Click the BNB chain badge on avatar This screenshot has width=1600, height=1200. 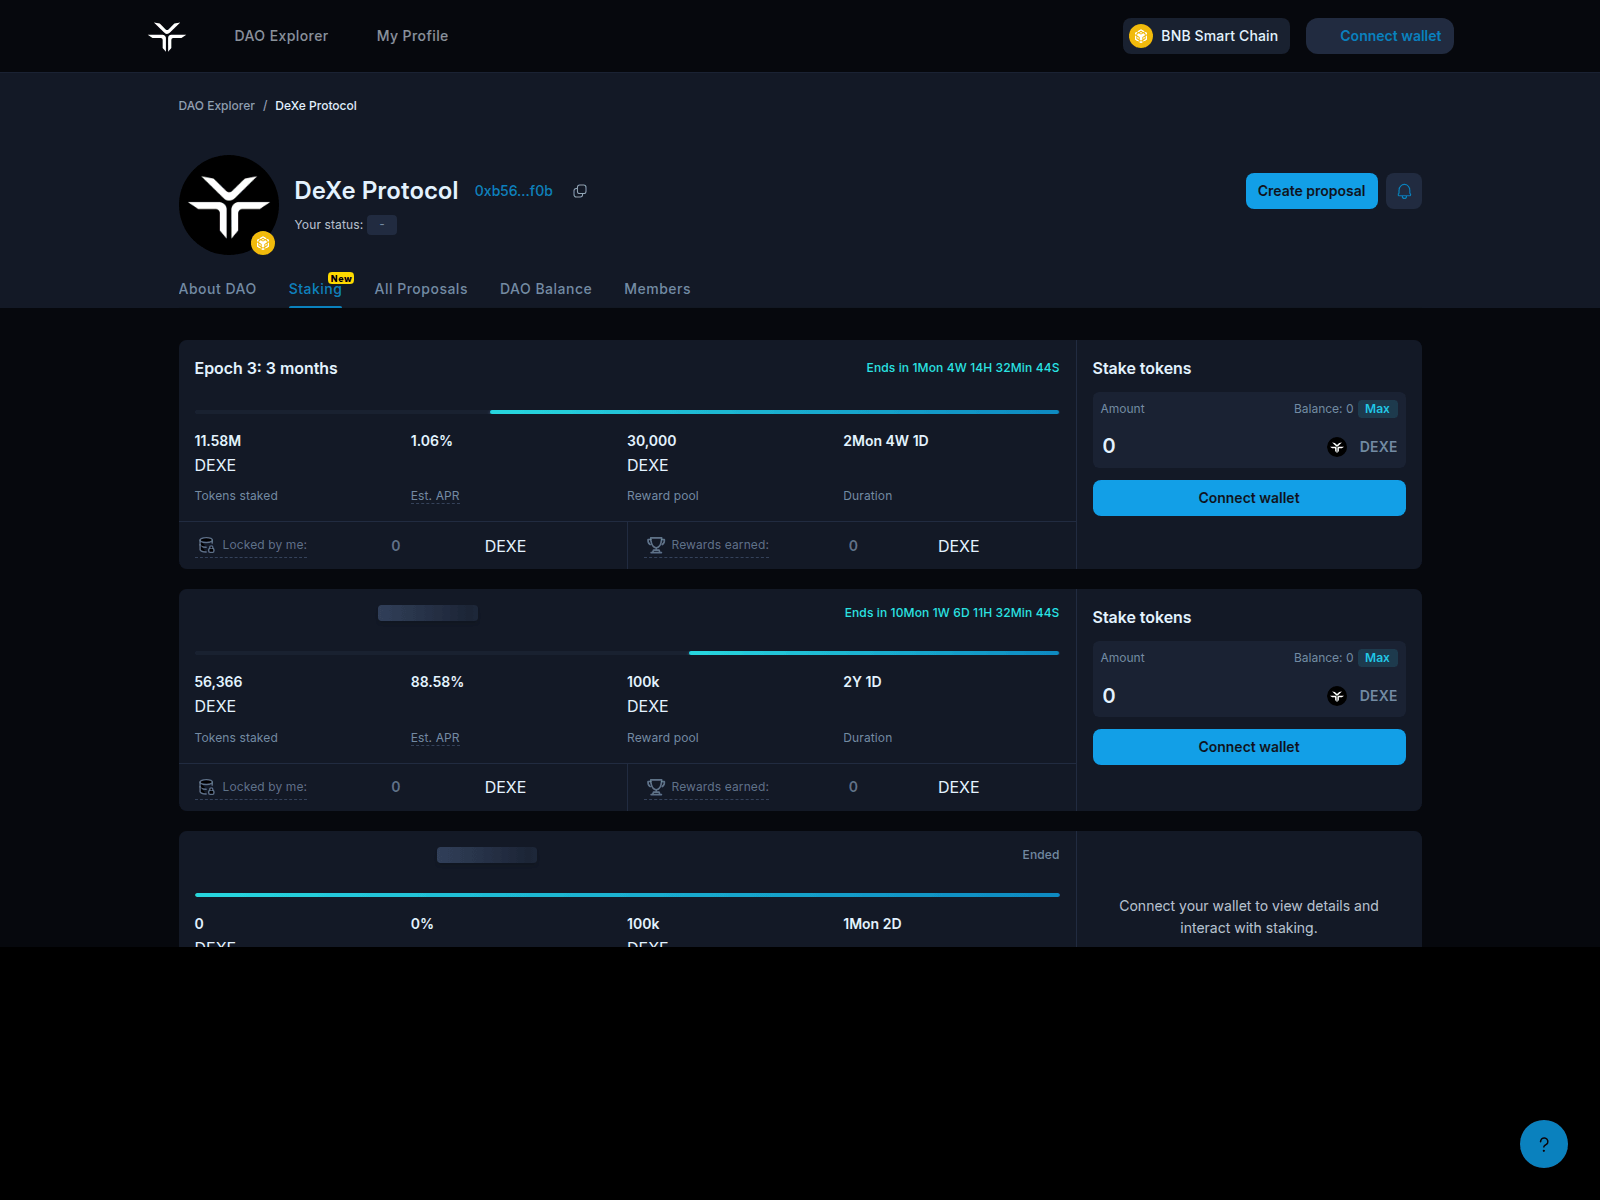click(263, 243)
